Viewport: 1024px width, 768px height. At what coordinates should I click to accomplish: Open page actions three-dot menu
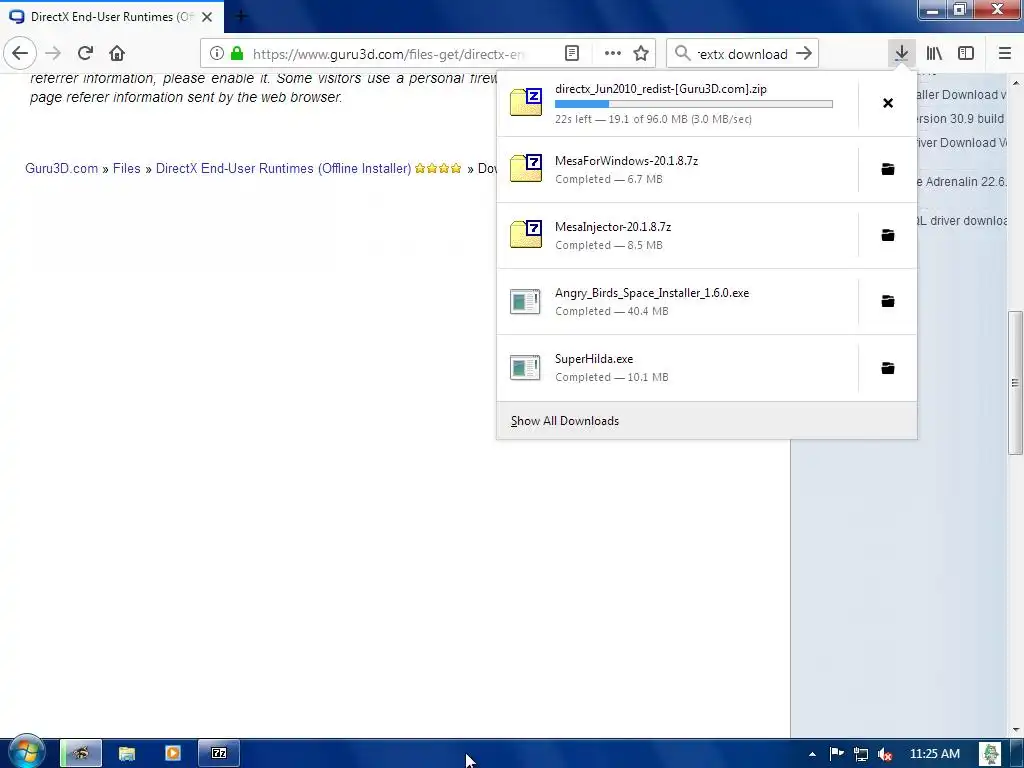coord(613,54)
